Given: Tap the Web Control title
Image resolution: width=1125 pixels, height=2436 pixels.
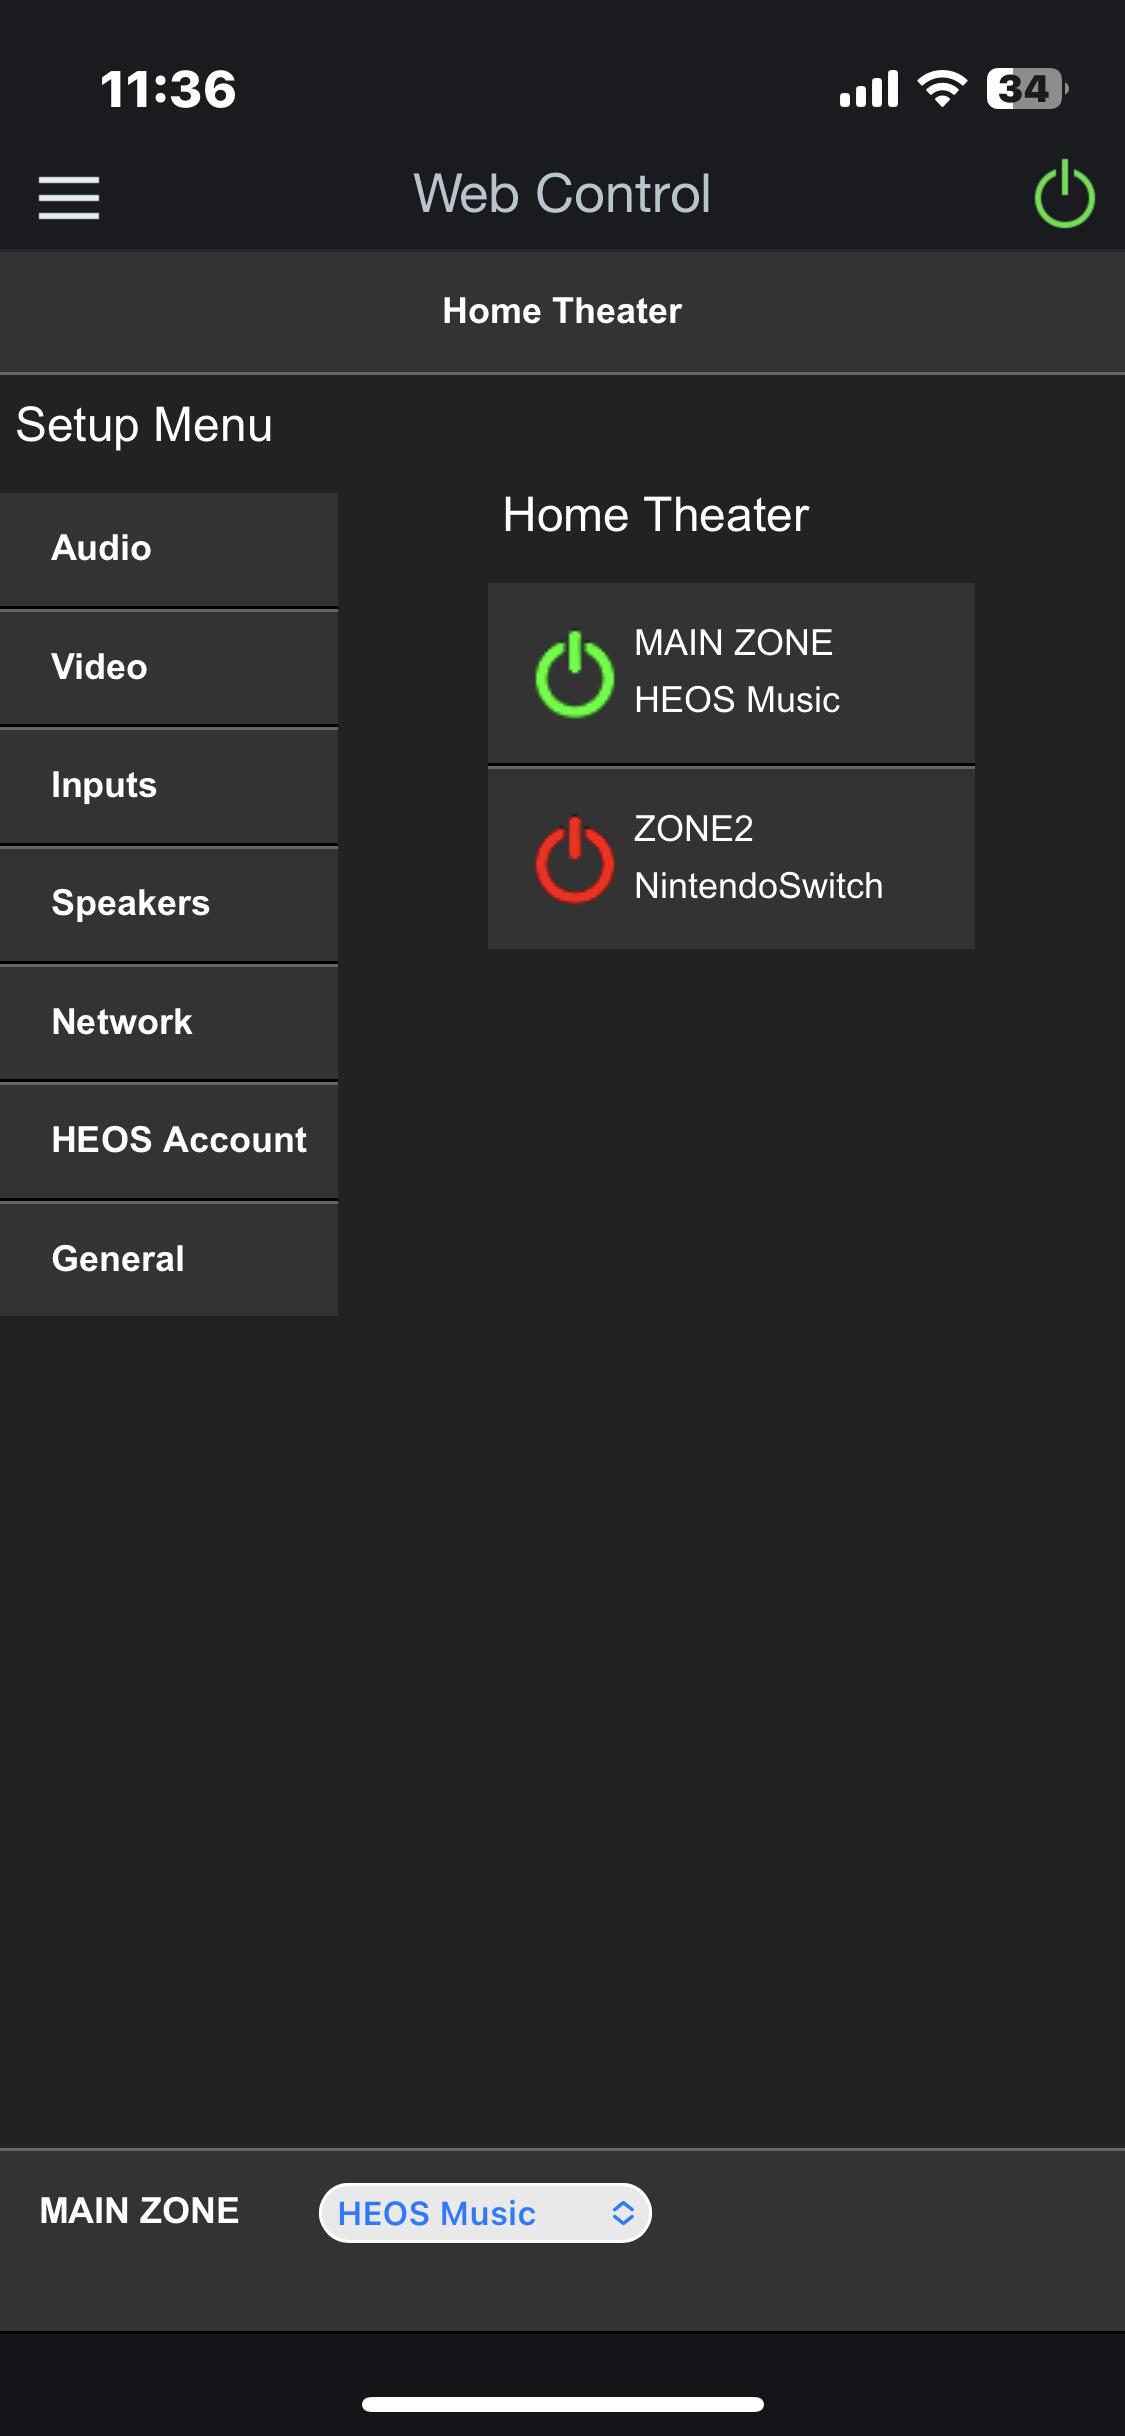Looking at the screenshot, I should (562, 193).
